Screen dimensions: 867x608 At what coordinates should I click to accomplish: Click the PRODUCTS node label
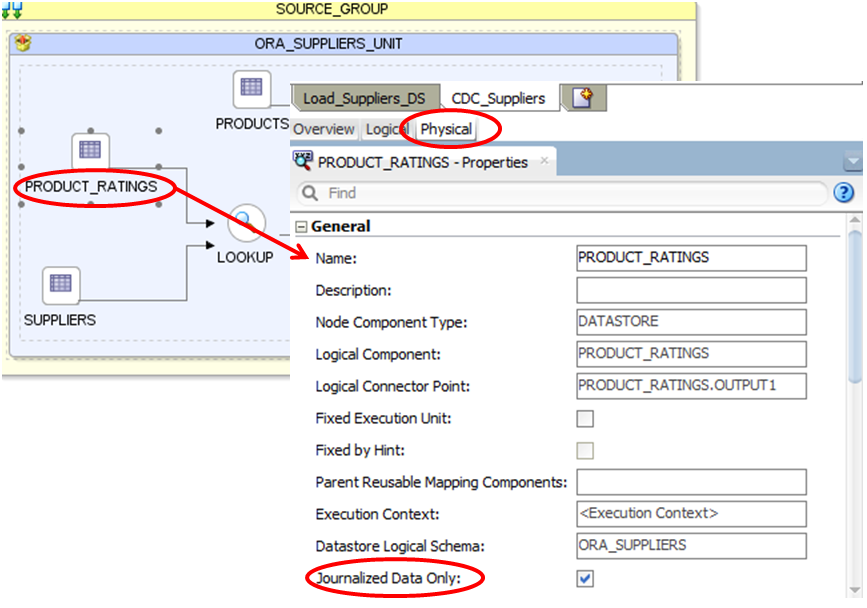(x=252, y=124)
